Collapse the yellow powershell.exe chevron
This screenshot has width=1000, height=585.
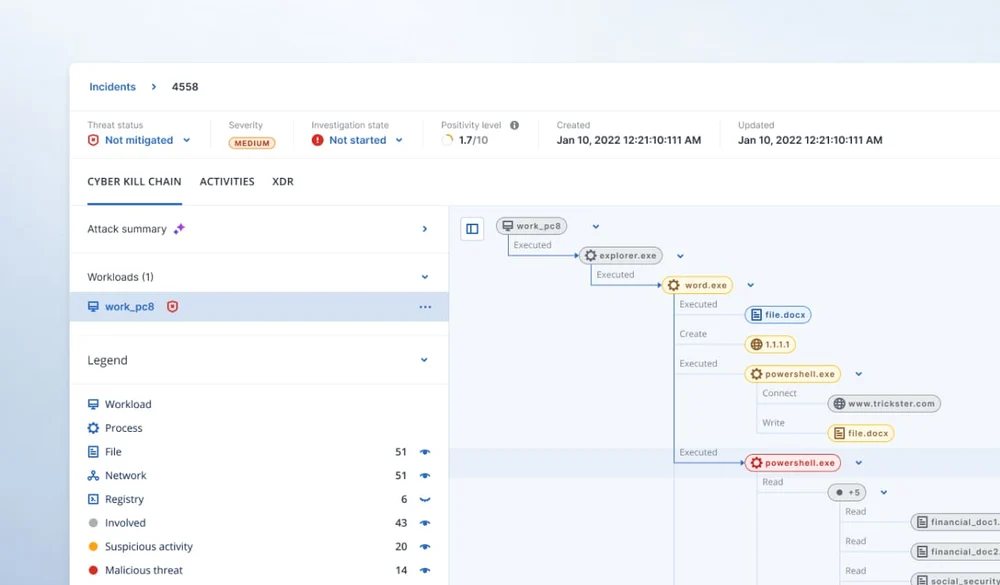click(858, 374)
